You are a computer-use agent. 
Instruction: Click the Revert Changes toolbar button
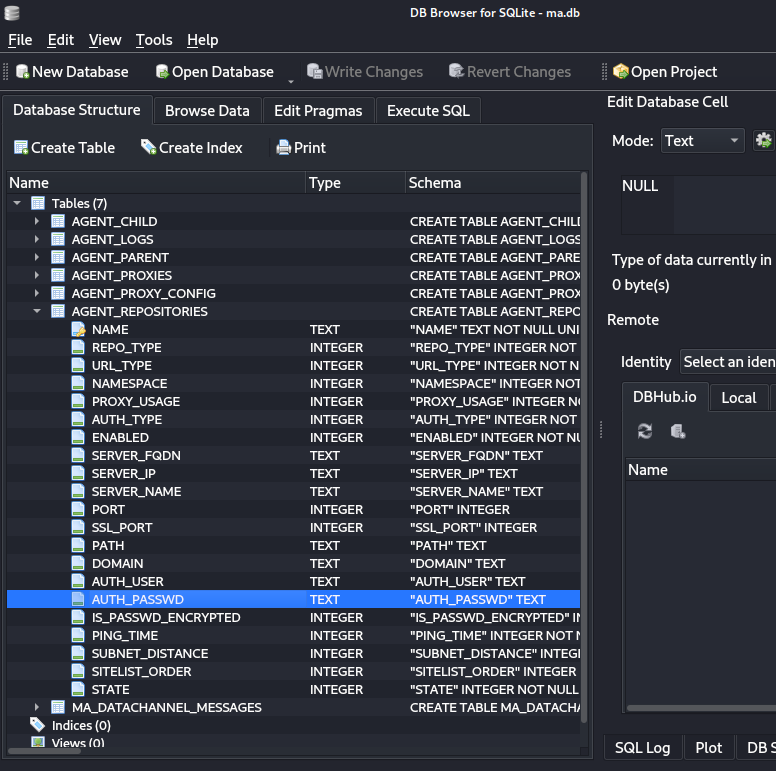coord(510,72)
